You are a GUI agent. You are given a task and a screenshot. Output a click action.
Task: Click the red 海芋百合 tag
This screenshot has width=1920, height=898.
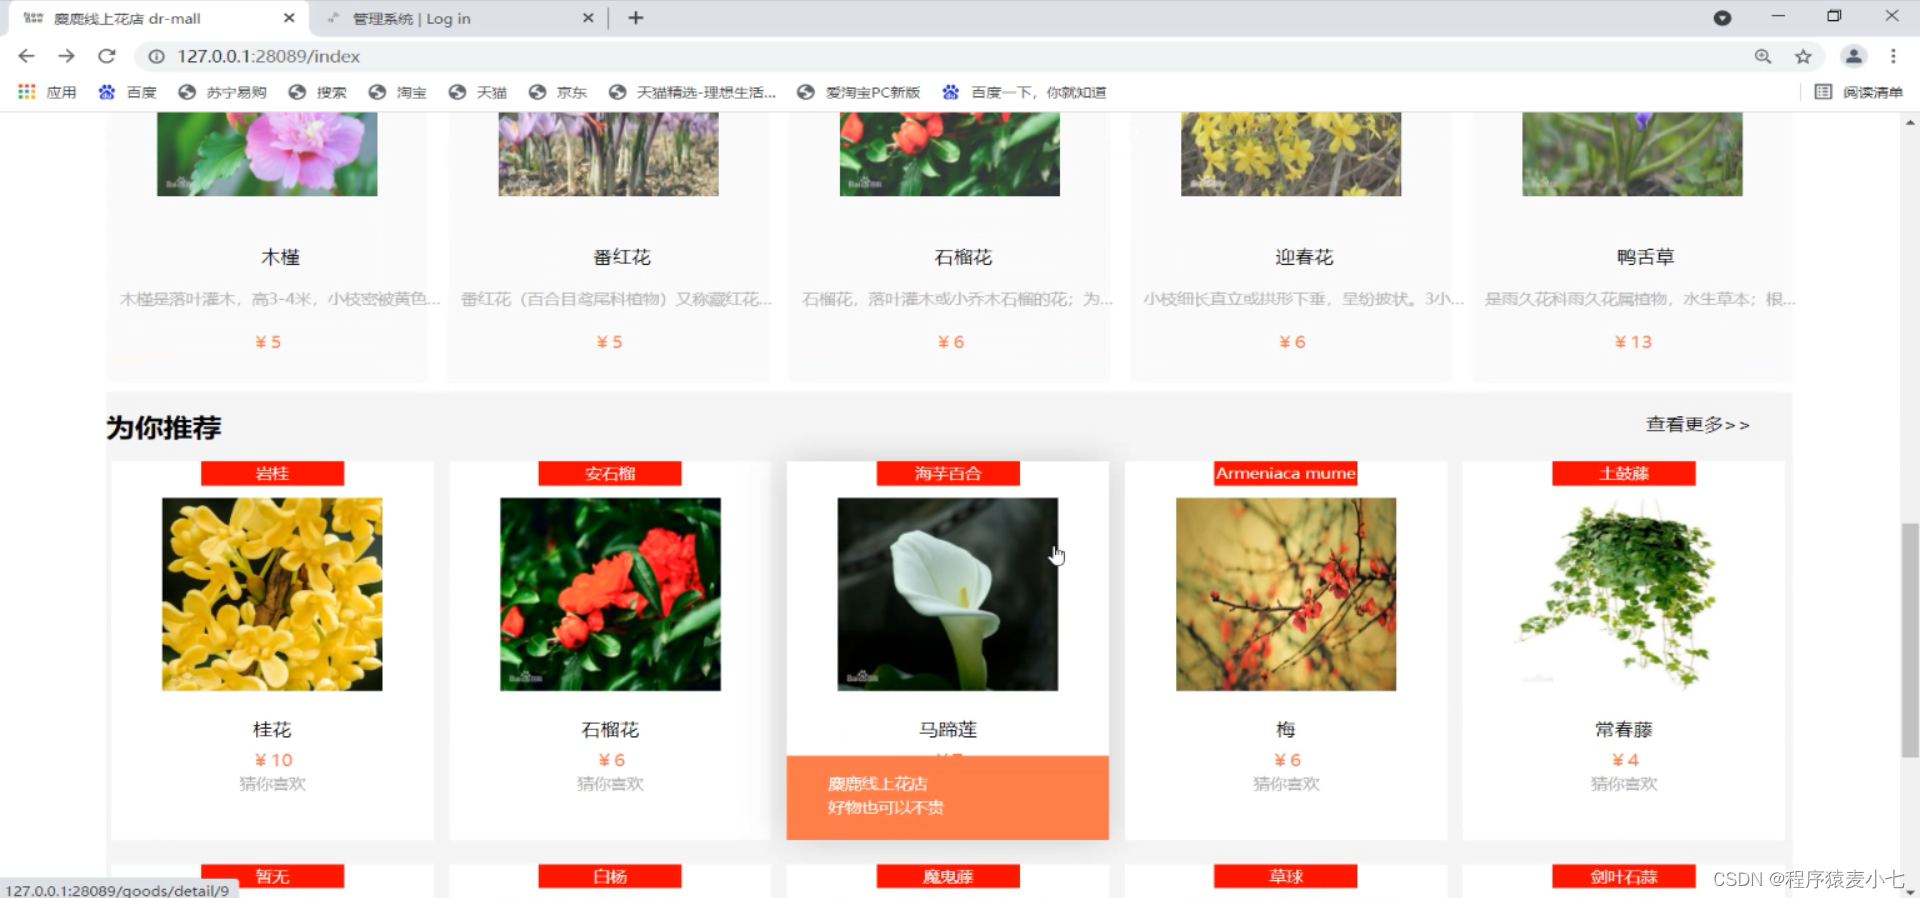948,473
